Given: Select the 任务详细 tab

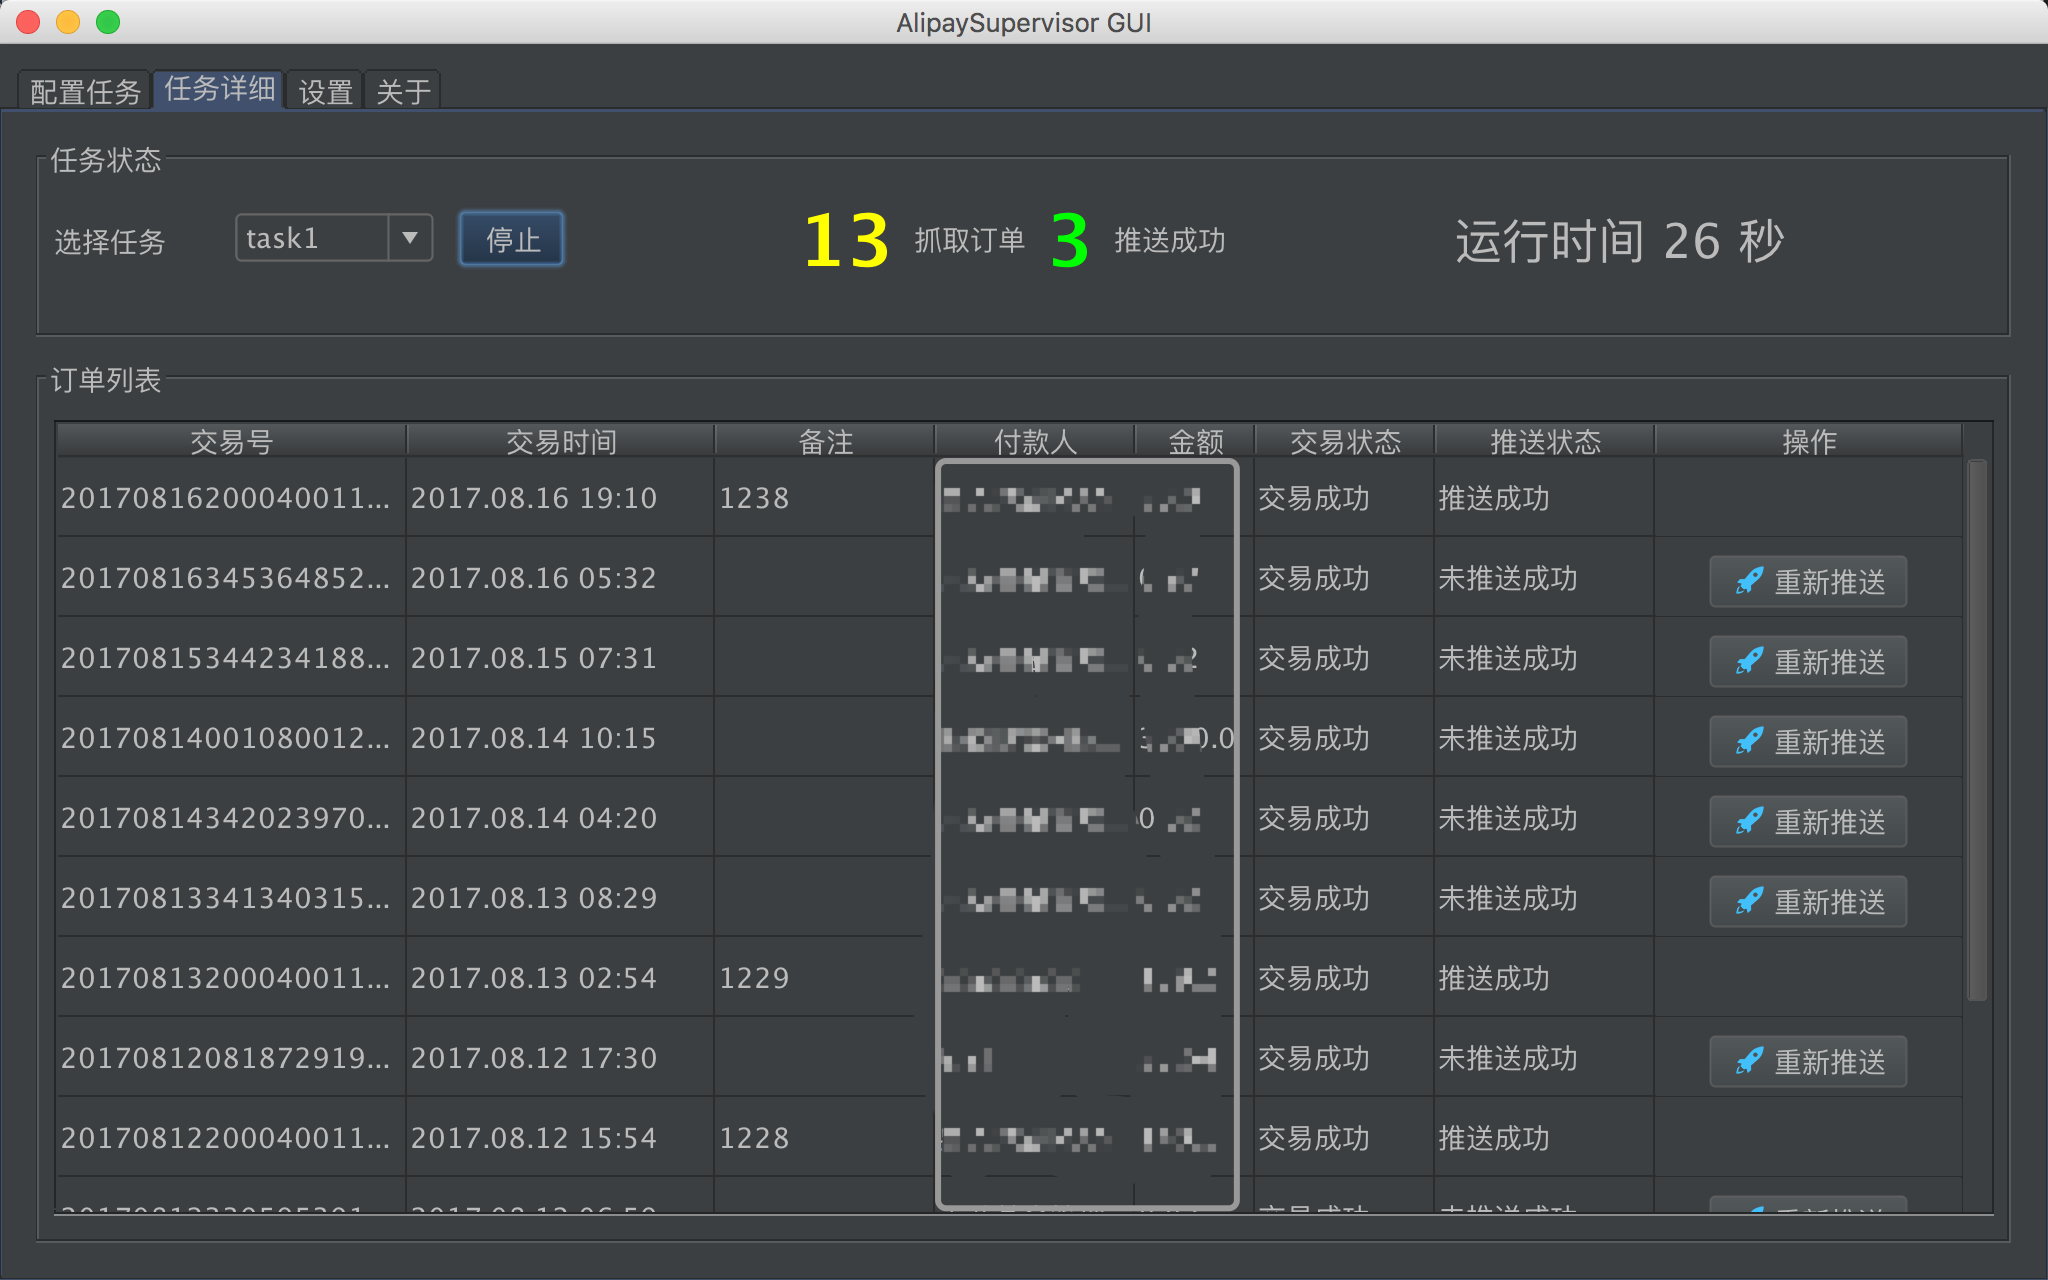Looking at the screenshot, I should 220,89.
